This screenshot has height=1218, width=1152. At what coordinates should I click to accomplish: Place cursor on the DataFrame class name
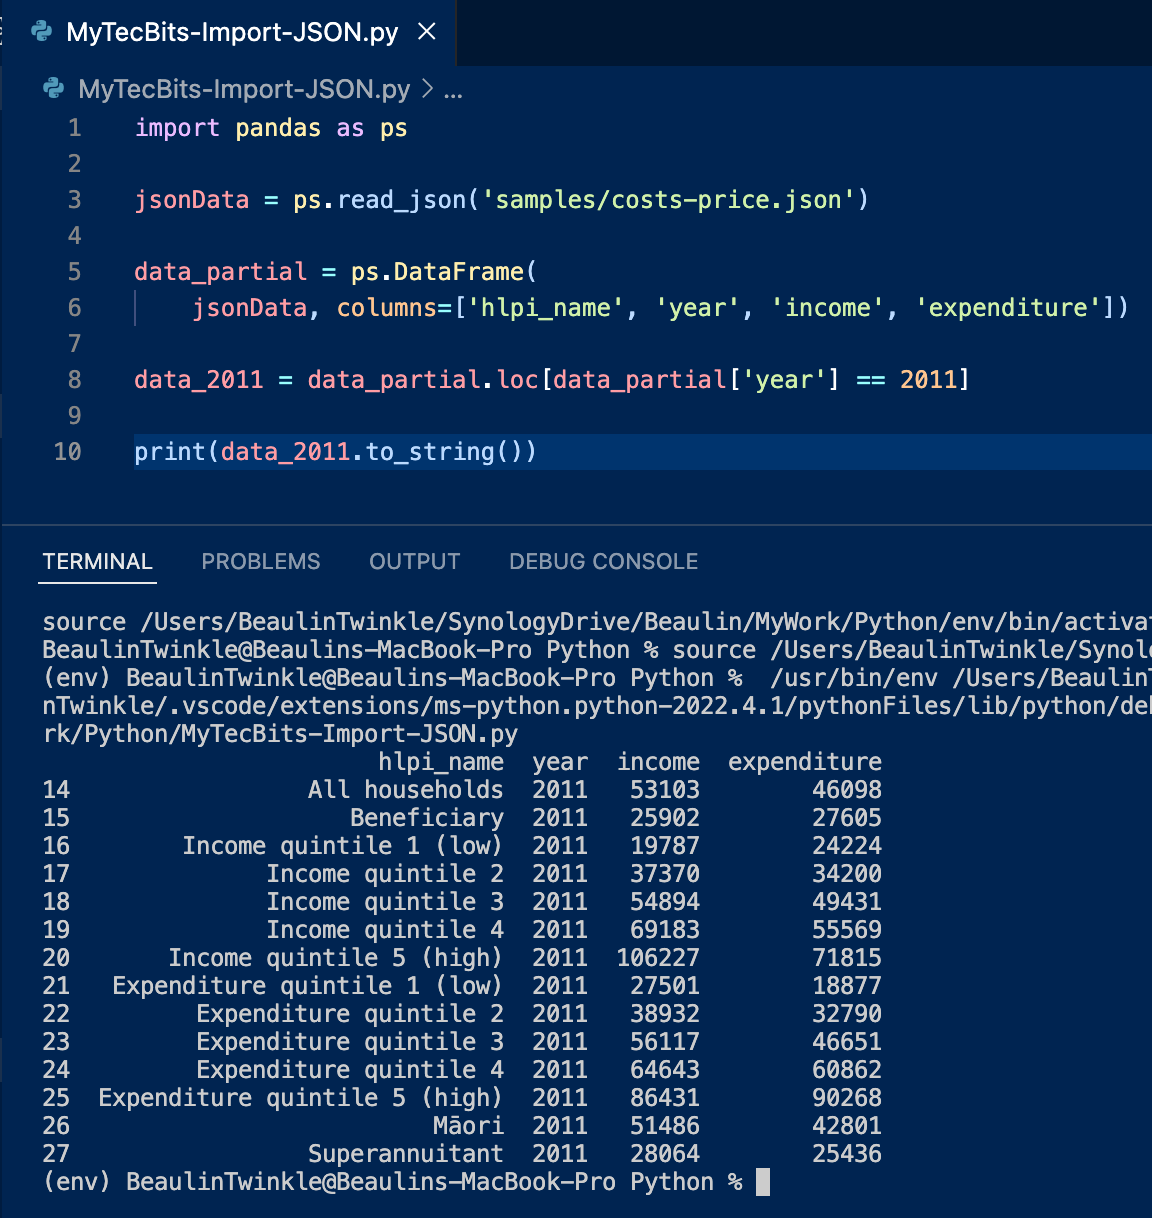click(458, 272)
